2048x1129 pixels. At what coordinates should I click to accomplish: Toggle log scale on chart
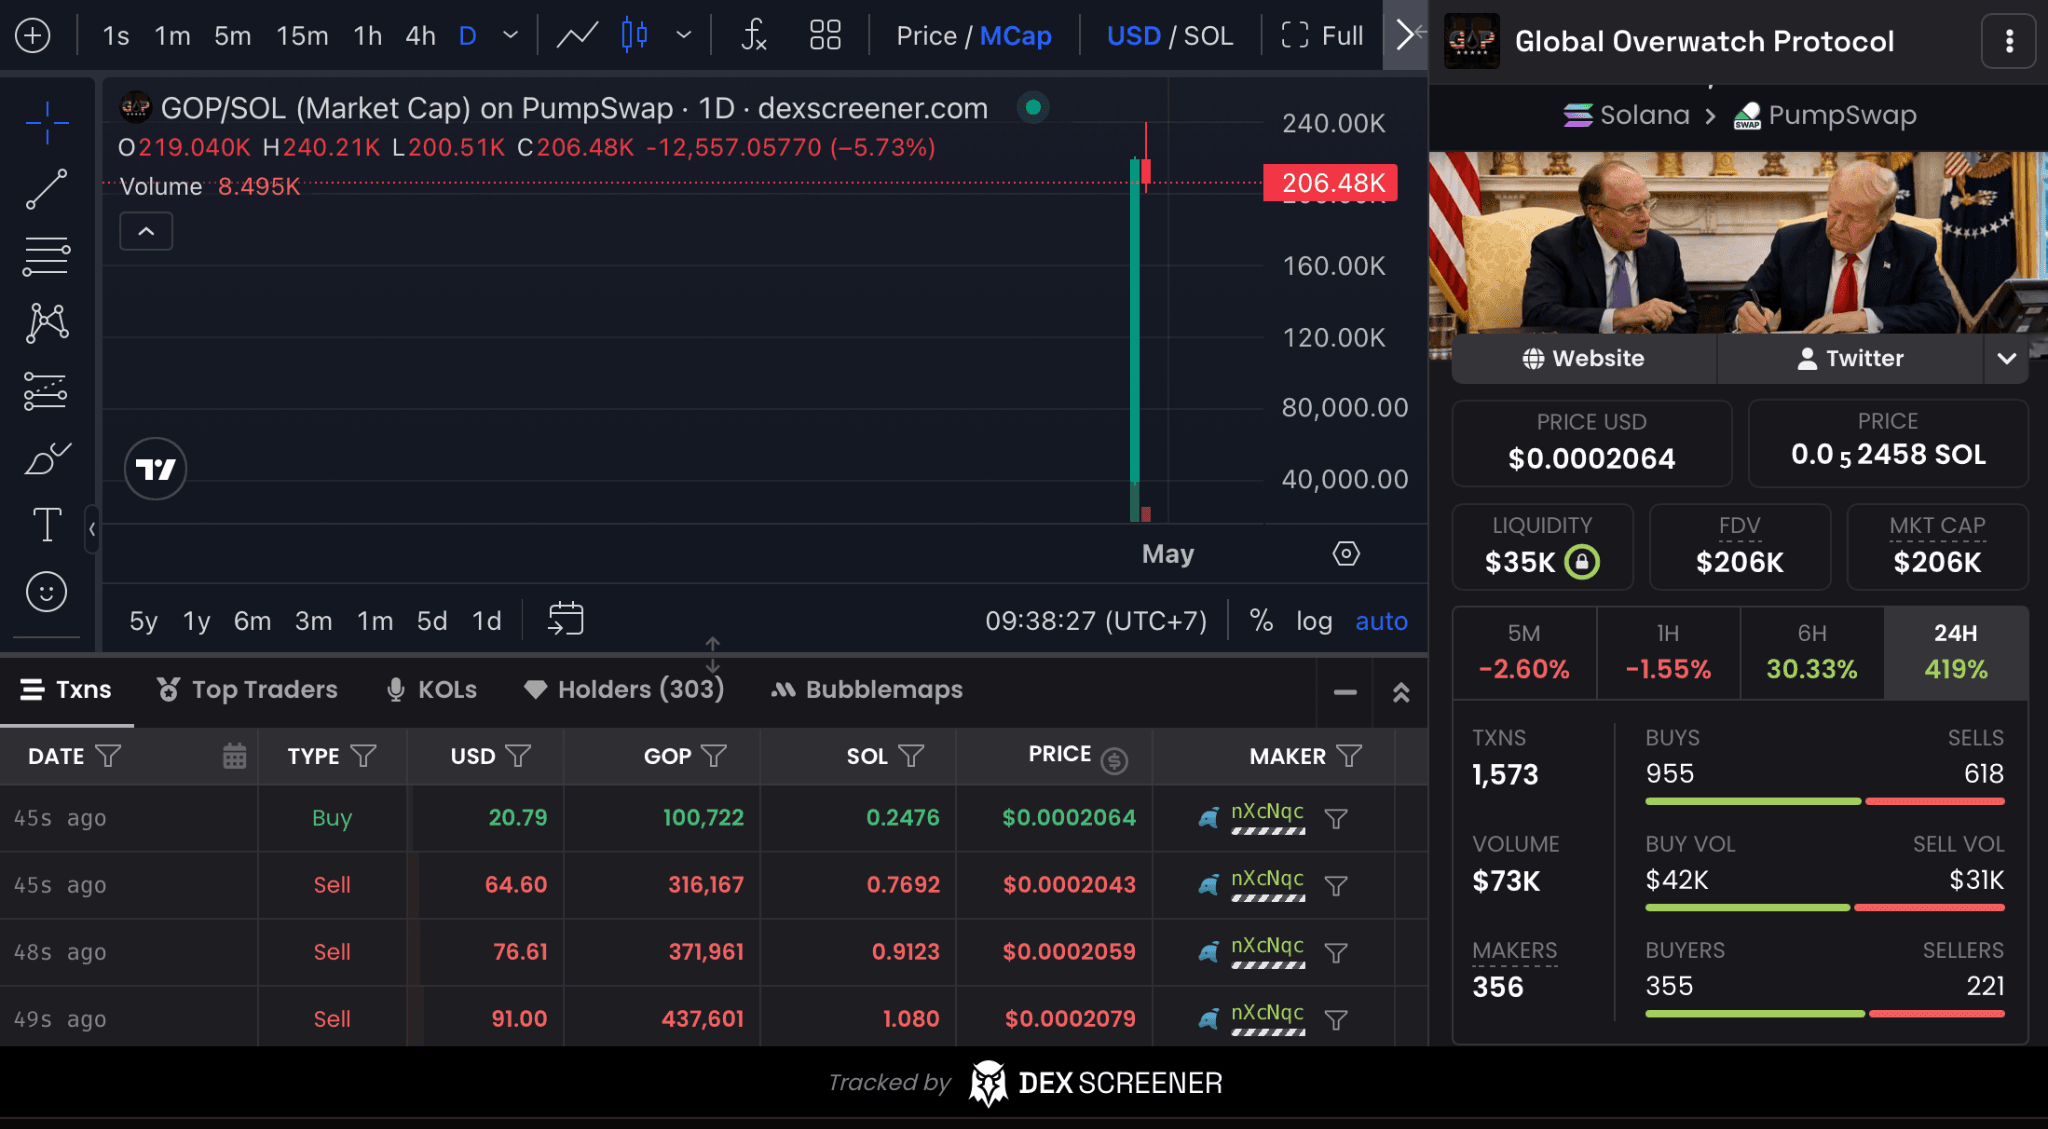(x=1313, y=621)
